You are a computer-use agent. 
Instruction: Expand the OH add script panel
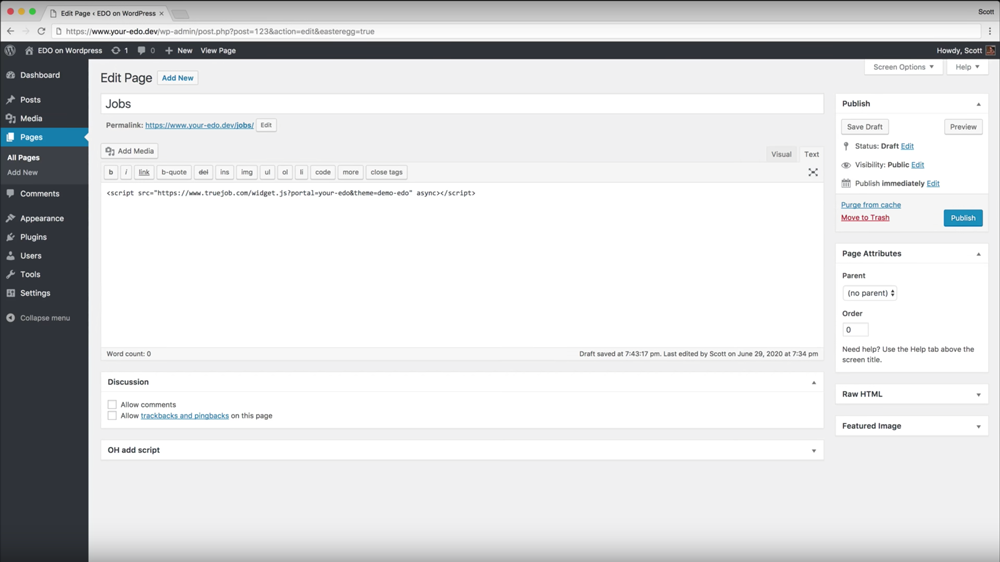pos(814,450)
